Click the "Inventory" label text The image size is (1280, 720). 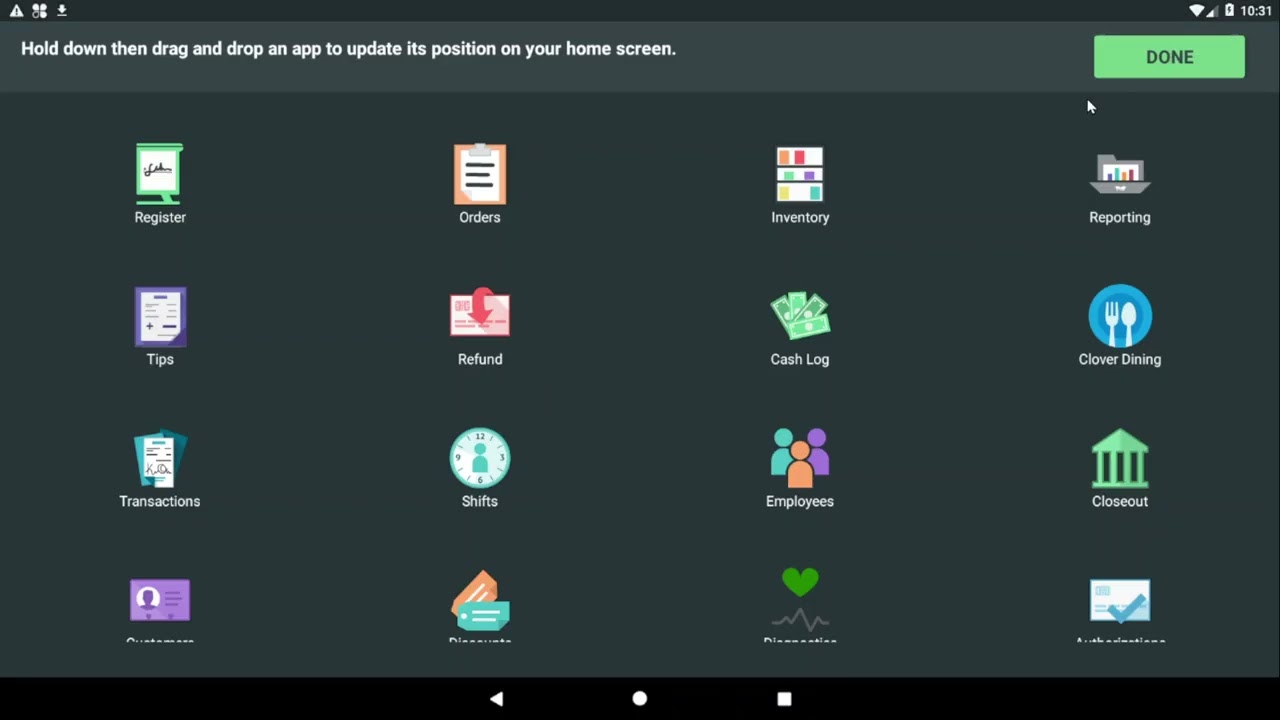click(800, 217)
